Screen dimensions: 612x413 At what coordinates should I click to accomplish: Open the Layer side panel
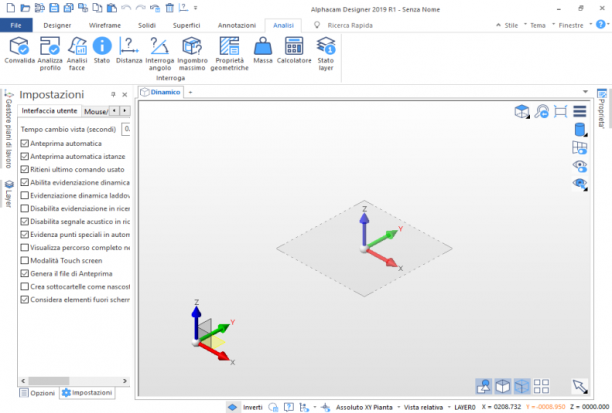pyautogui.click(x=9, y=194)
